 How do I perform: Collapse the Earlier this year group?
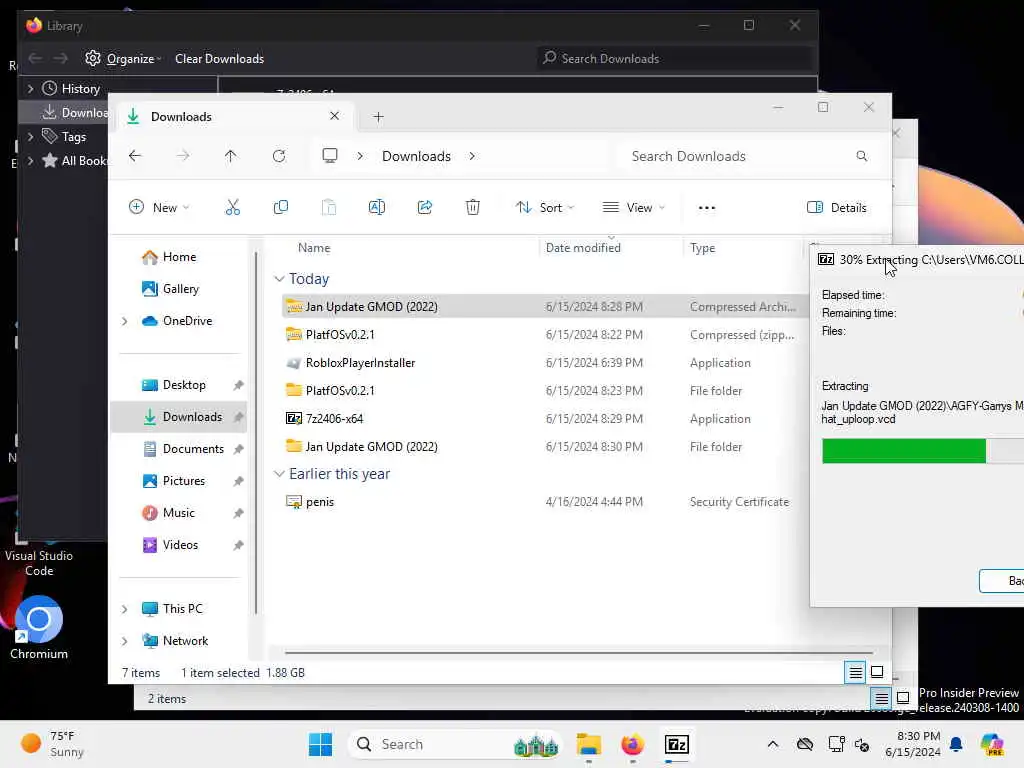[x=280, y=474]
